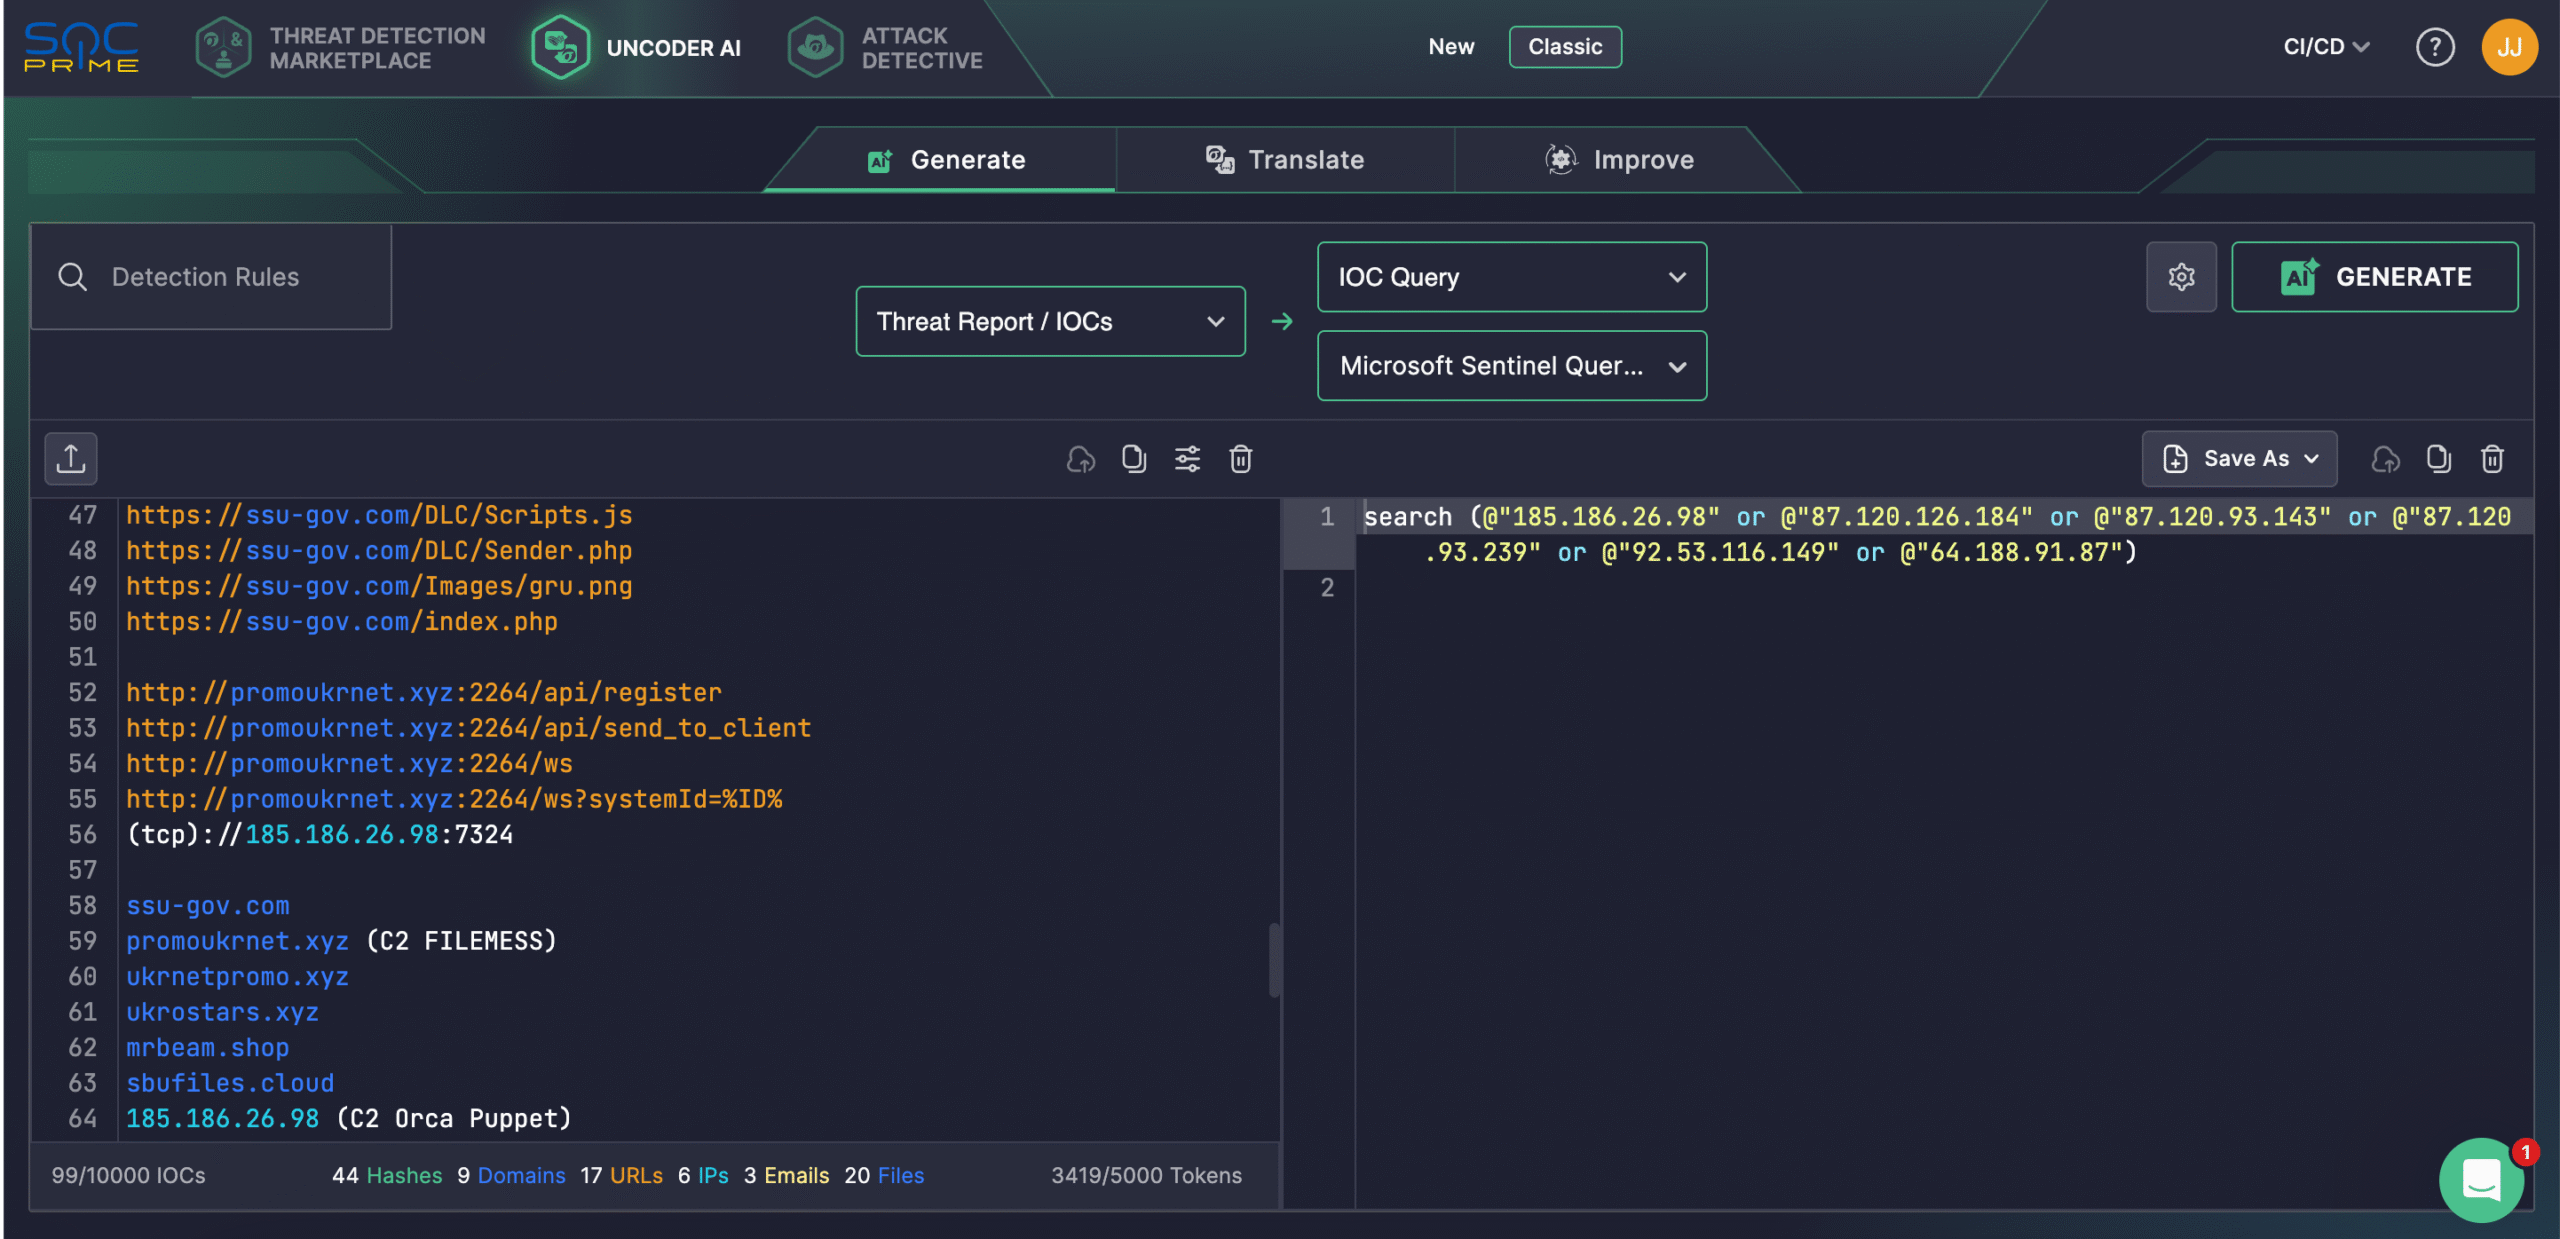2560x1239 pixels.
Task: Select the Attack Detective hexagon icon
Action: [816, 47]
